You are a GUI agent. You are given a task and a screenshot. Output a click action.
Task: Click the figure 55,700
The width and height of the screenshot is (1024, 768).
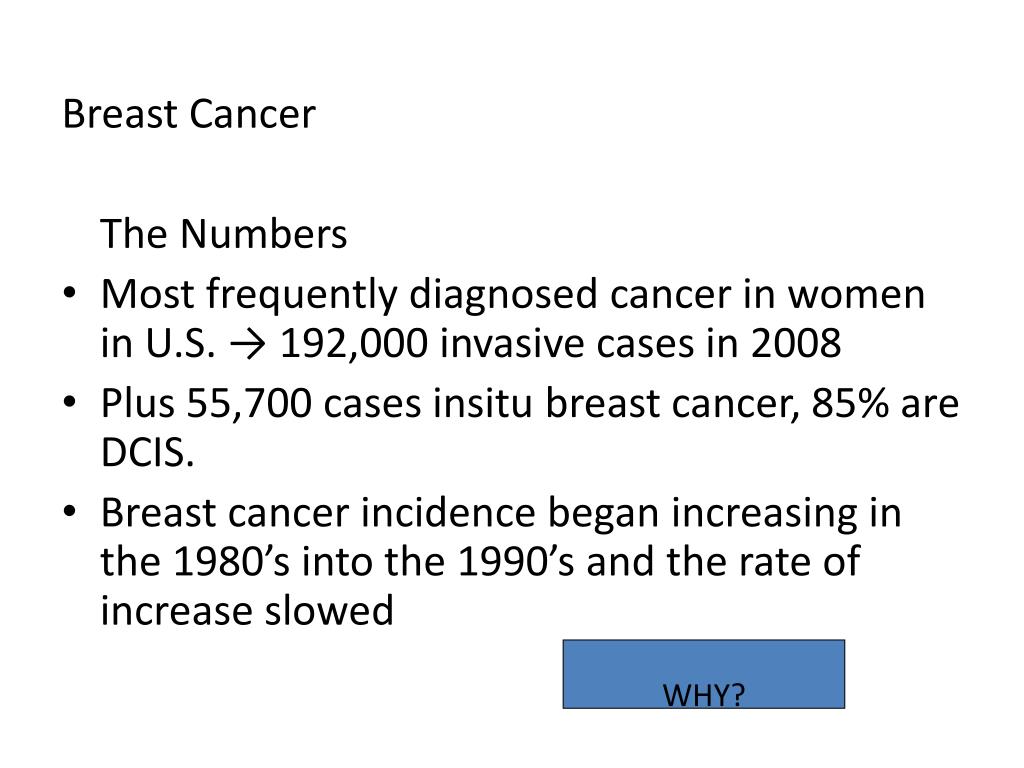(x=249, y=403)
